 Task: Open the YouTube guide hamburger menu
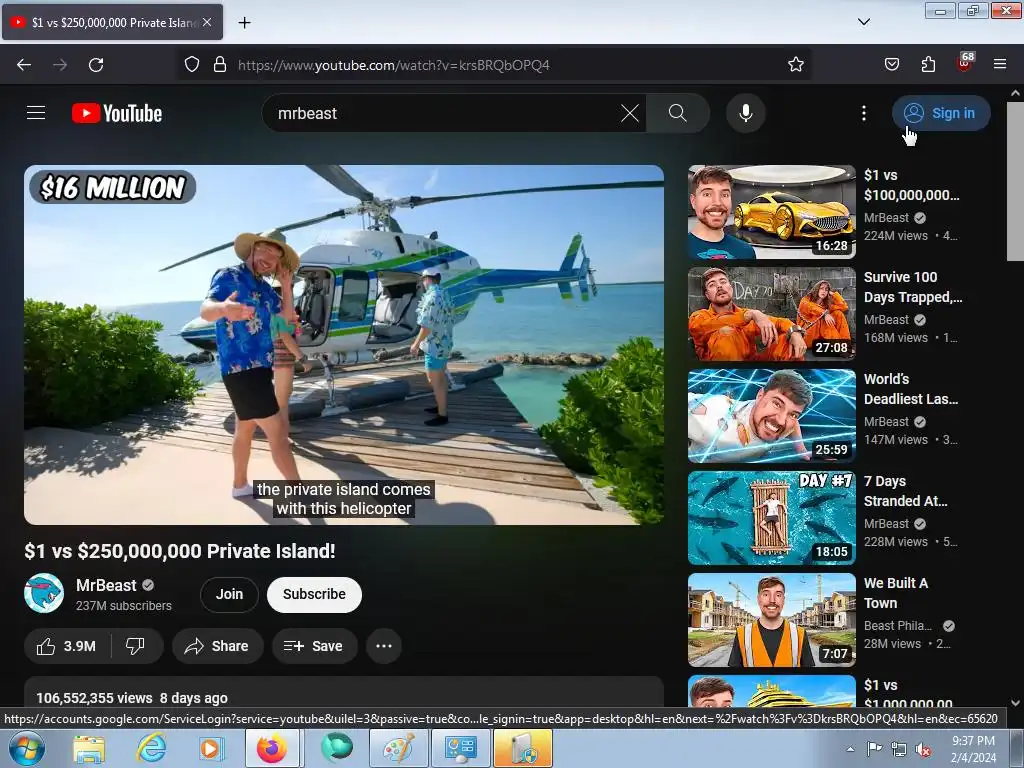[x=36, y=113]
